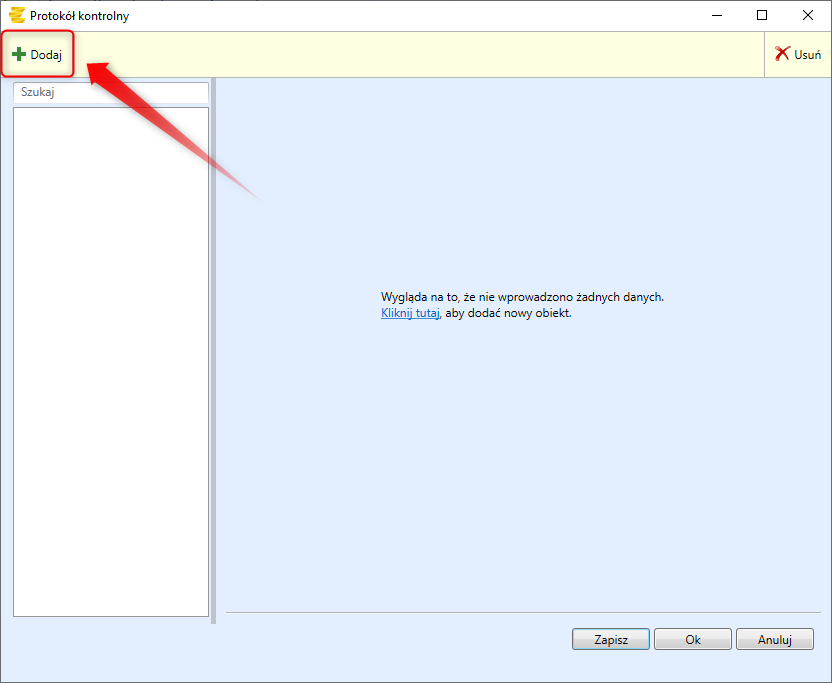This screenshot has width=832, height=683.
Task: Cancel using the Anuluj button
Action: (x=774, y=640)
